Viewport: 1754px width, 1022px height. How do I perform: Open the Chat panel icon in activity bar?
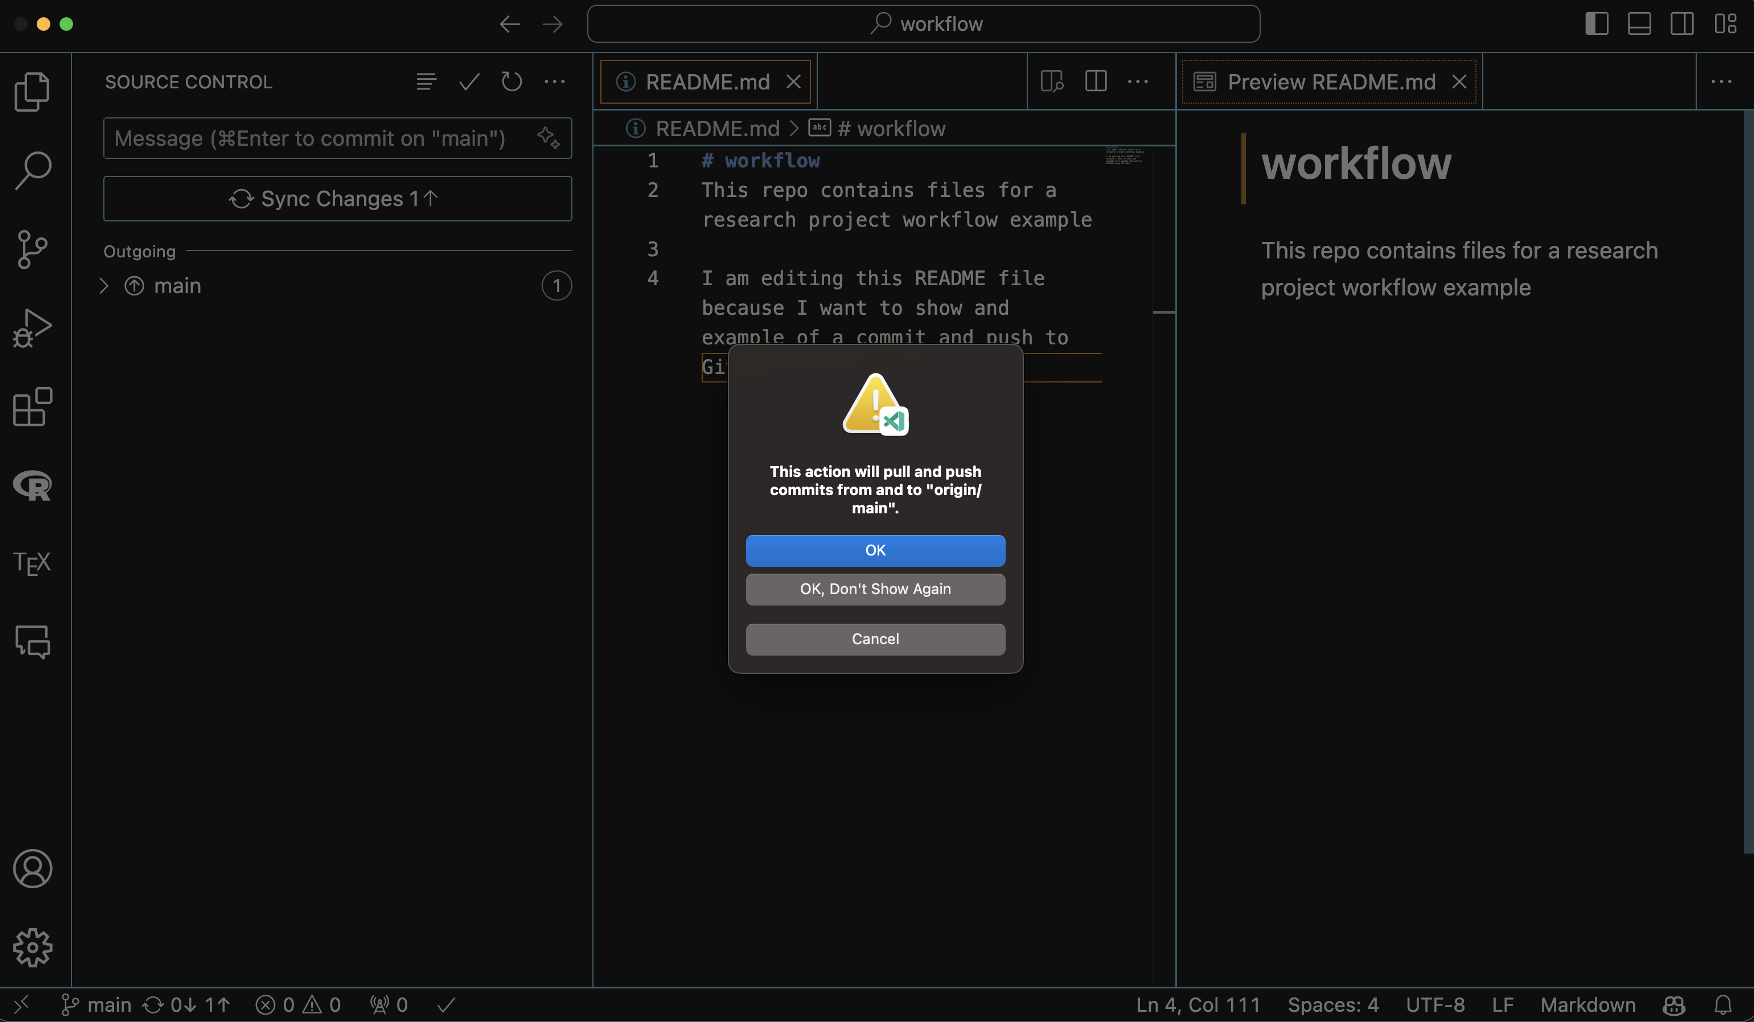pos(33,642)
